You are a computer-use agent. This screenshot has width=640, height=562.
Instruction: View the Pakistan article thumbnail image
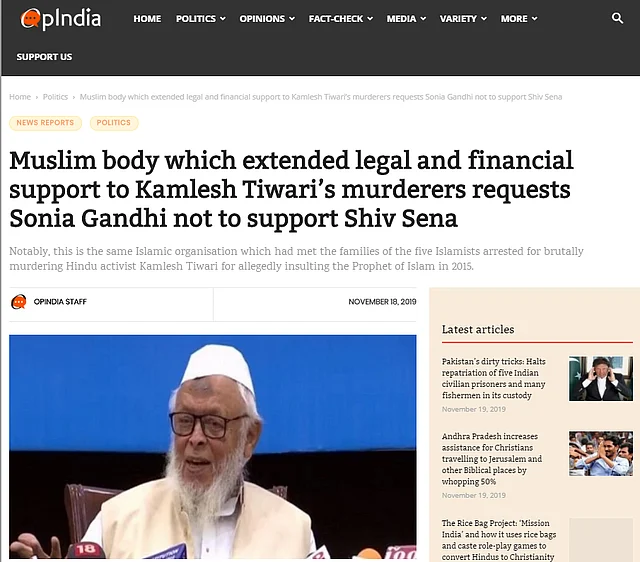(601, 378)
